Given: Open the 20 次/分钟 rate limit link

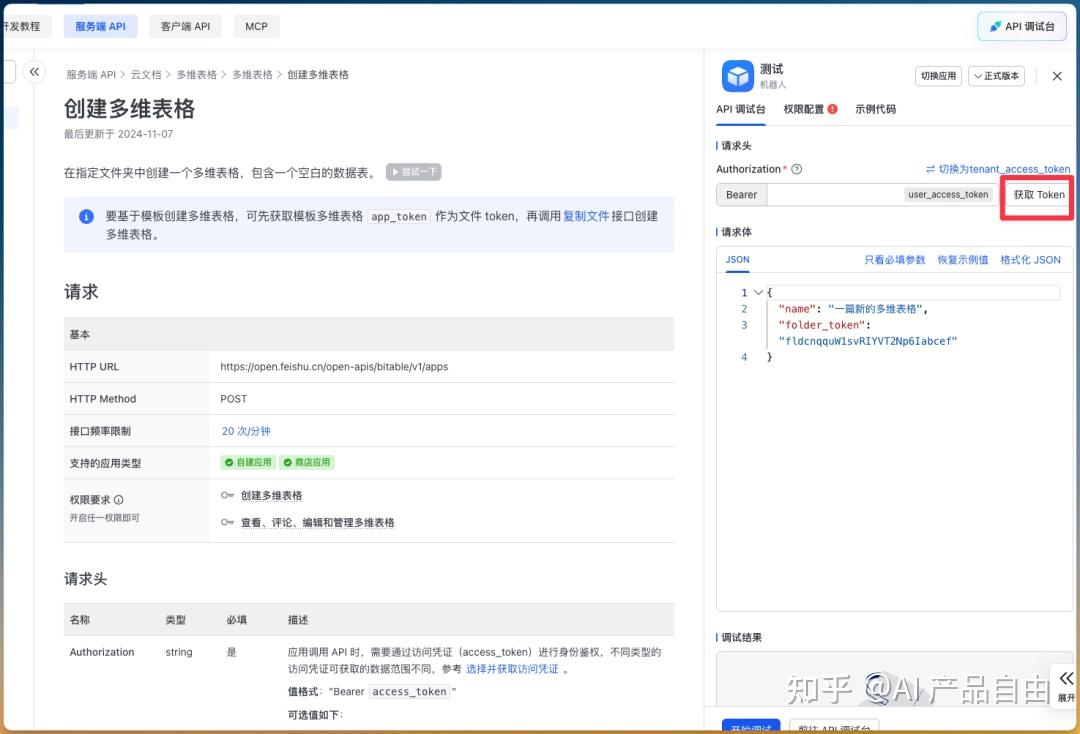Looking at the screenshot, I should click(x=246, y=431).
